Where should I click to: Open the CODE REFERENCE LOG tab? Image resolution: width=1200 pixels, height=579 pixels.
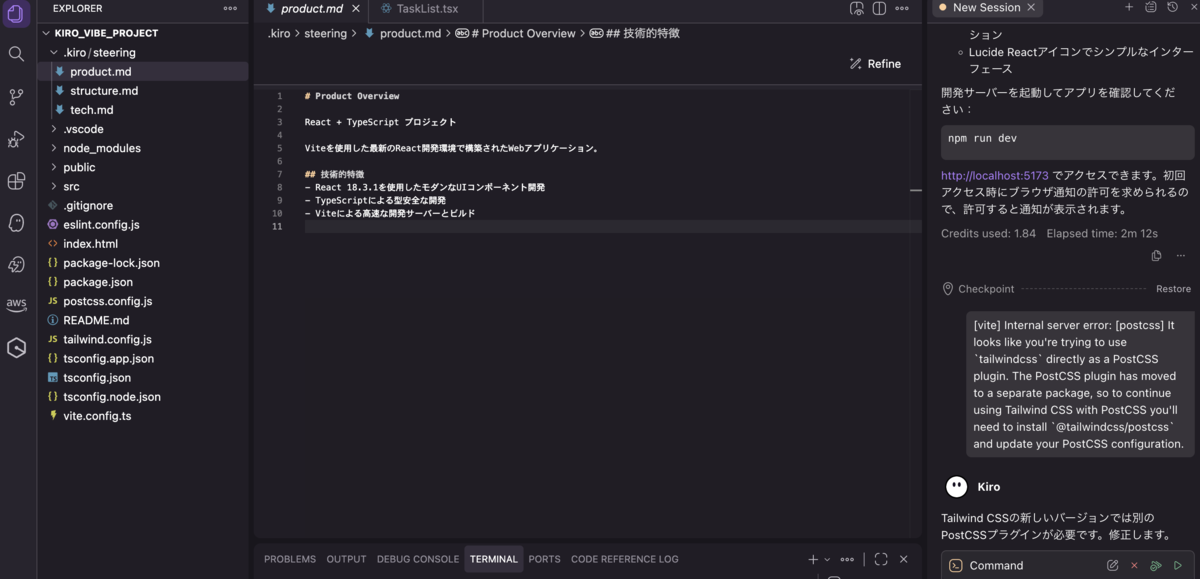(x=624, y=559)
